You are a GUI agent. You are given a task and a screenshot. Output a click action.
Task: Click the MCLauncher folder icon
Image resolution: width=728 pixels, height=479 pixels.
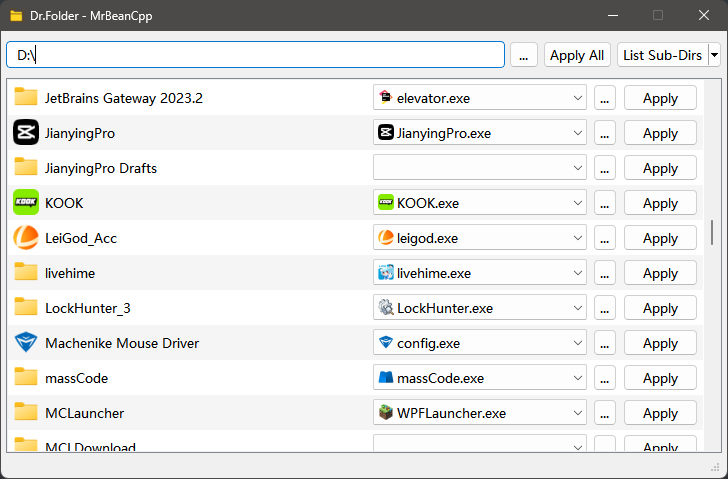pos(26,412)
